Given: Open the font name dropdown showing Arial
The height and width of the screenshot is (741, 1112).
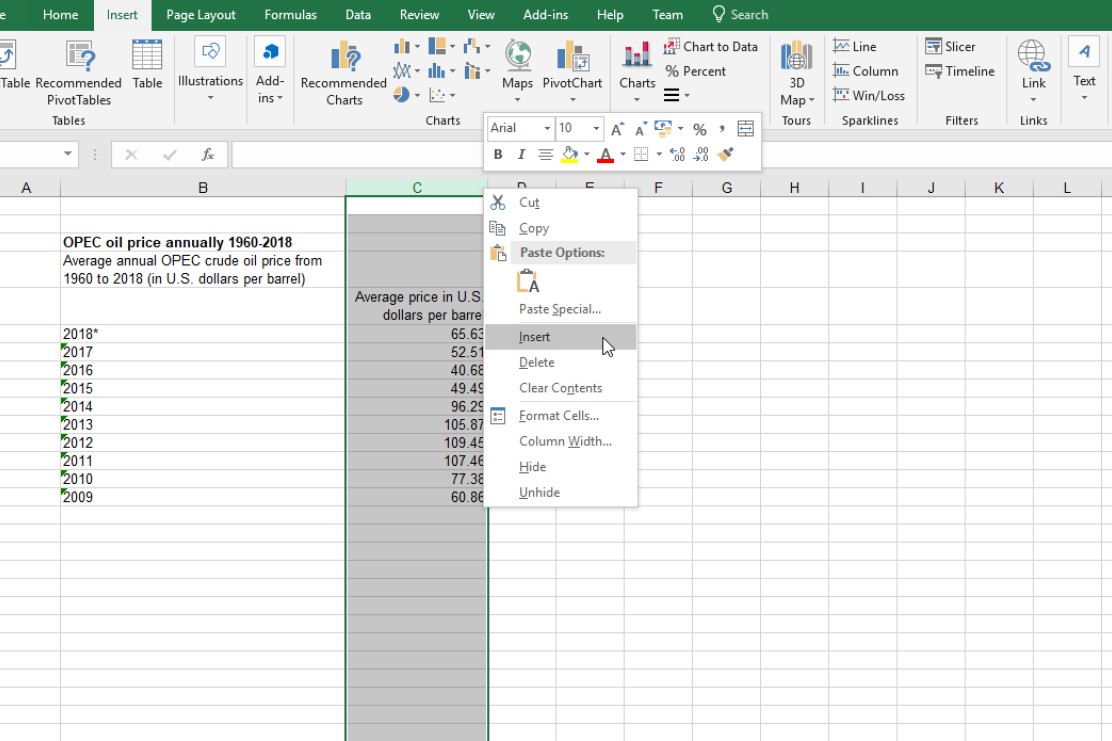Looking at the screenshot, I should point(547,128).
